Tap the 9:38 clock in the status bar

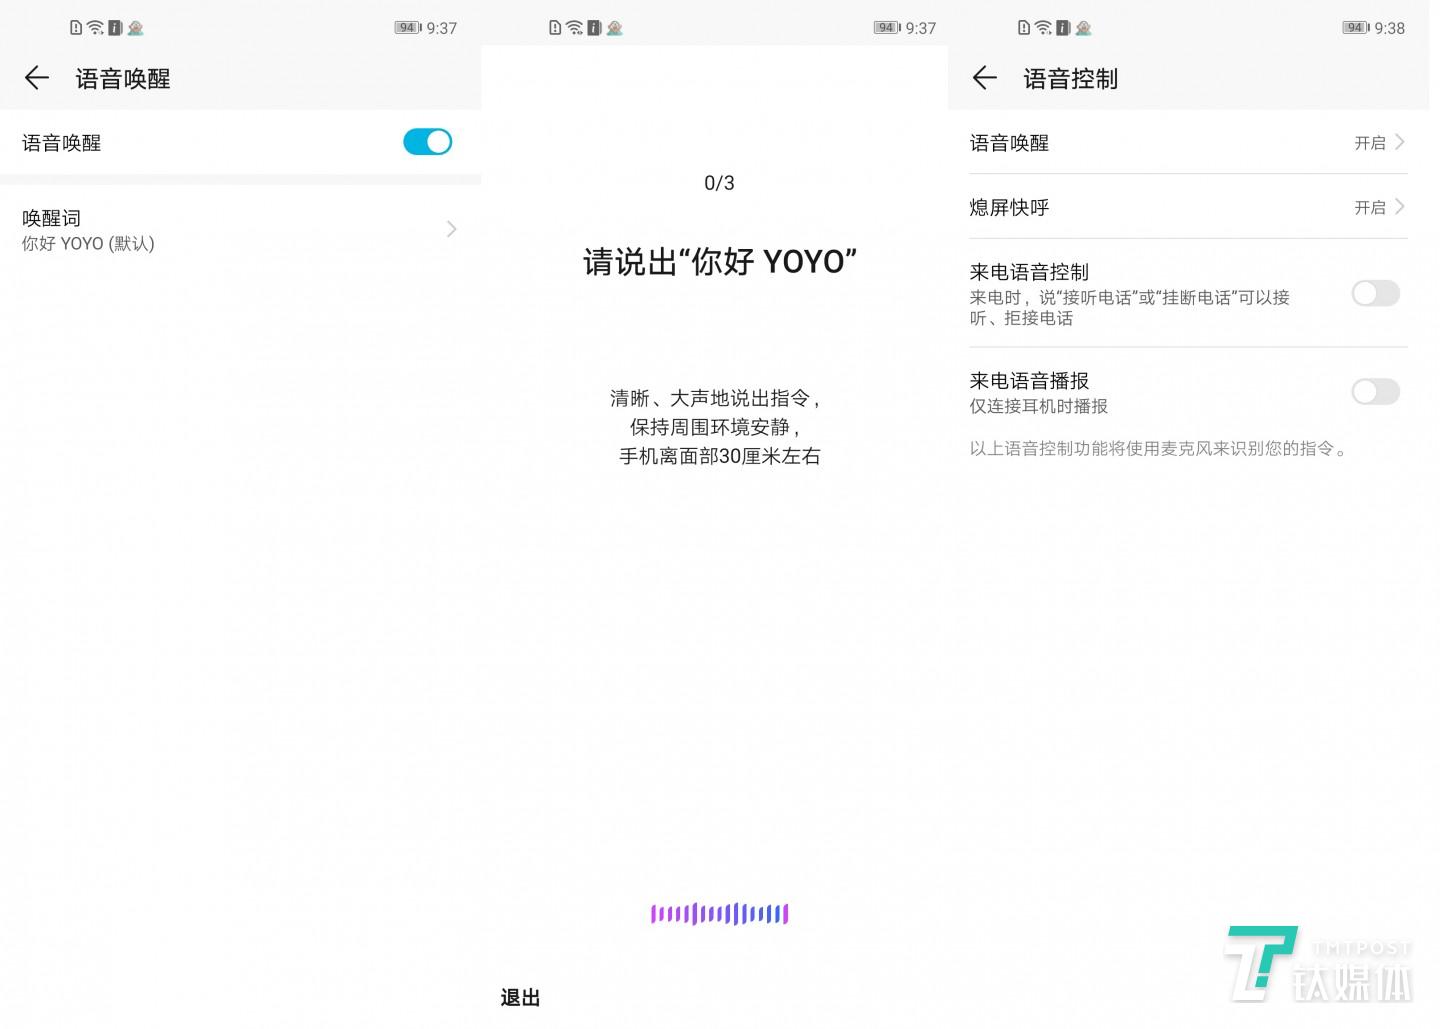1388,28
